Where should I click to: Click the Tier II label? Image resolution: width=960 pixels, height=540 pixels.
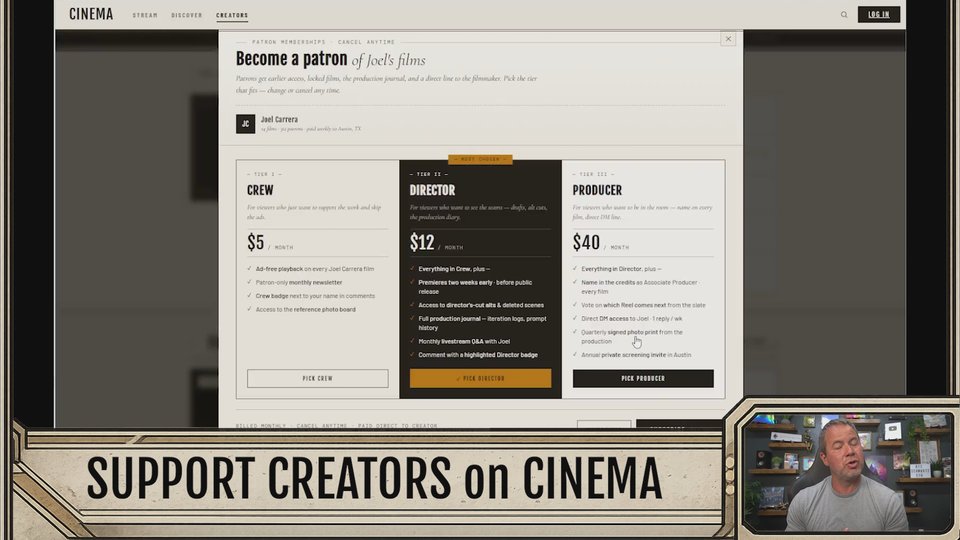[x=429, y=174]
